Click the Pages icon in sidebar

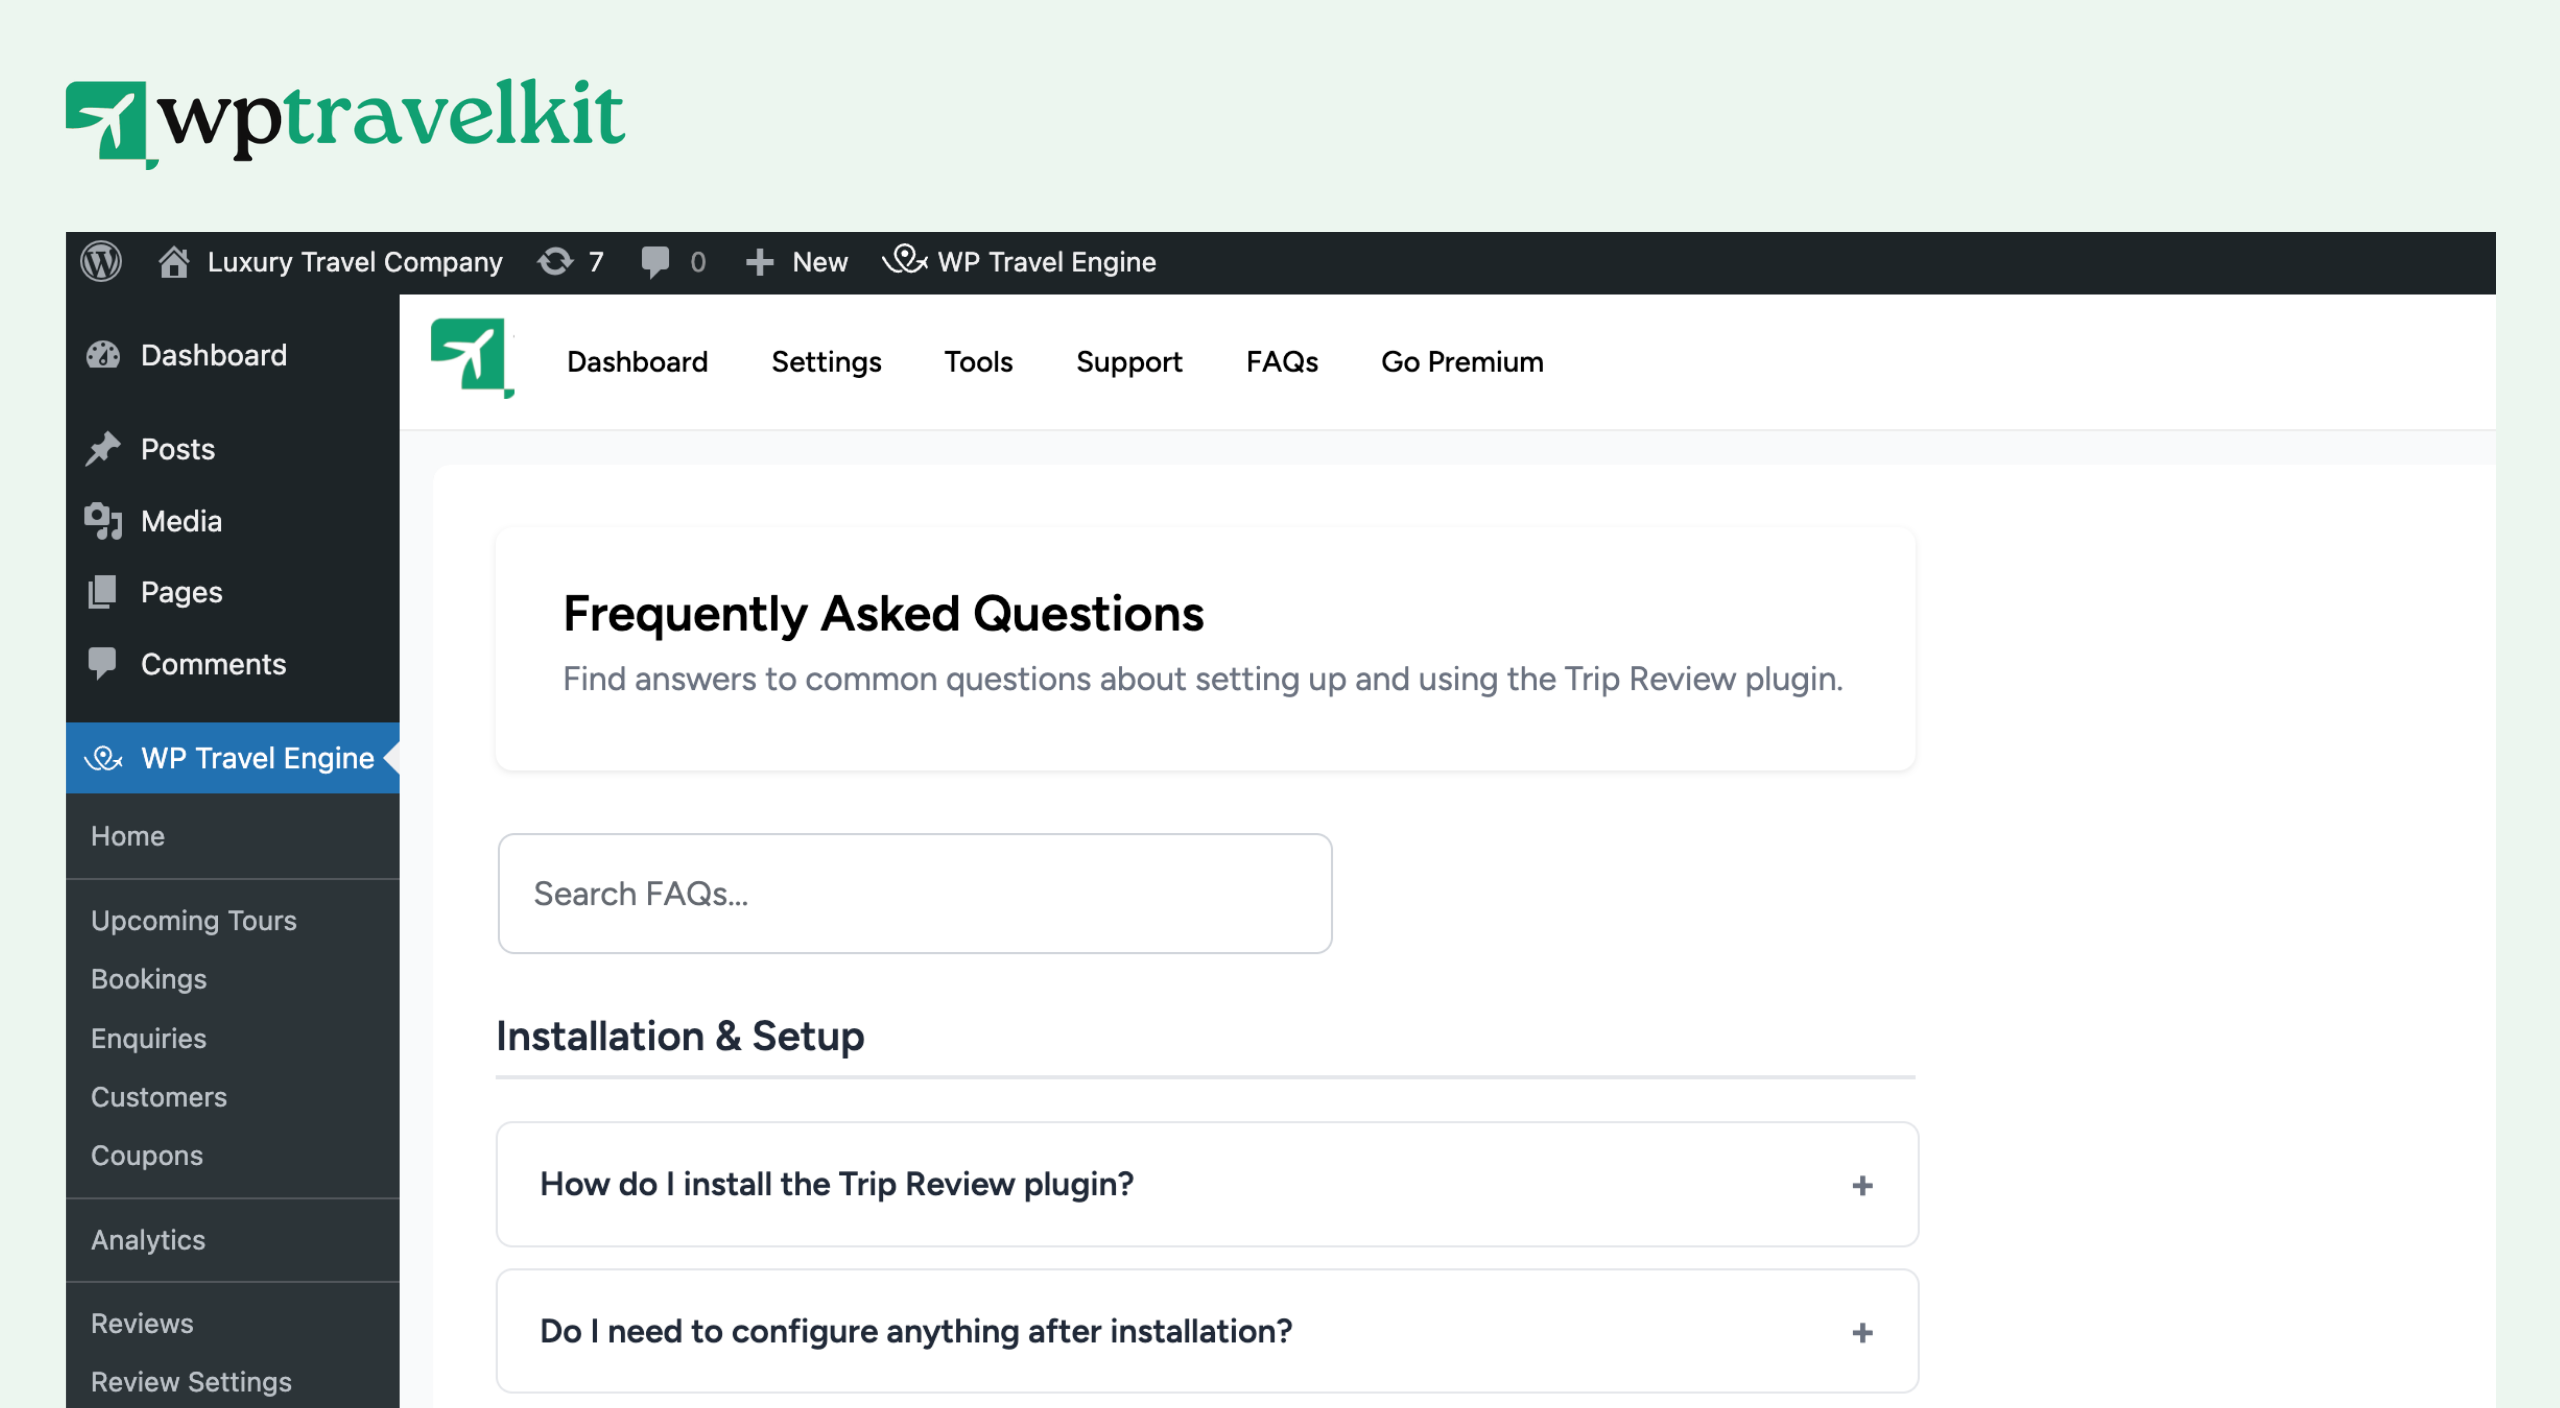pos(104,592)
